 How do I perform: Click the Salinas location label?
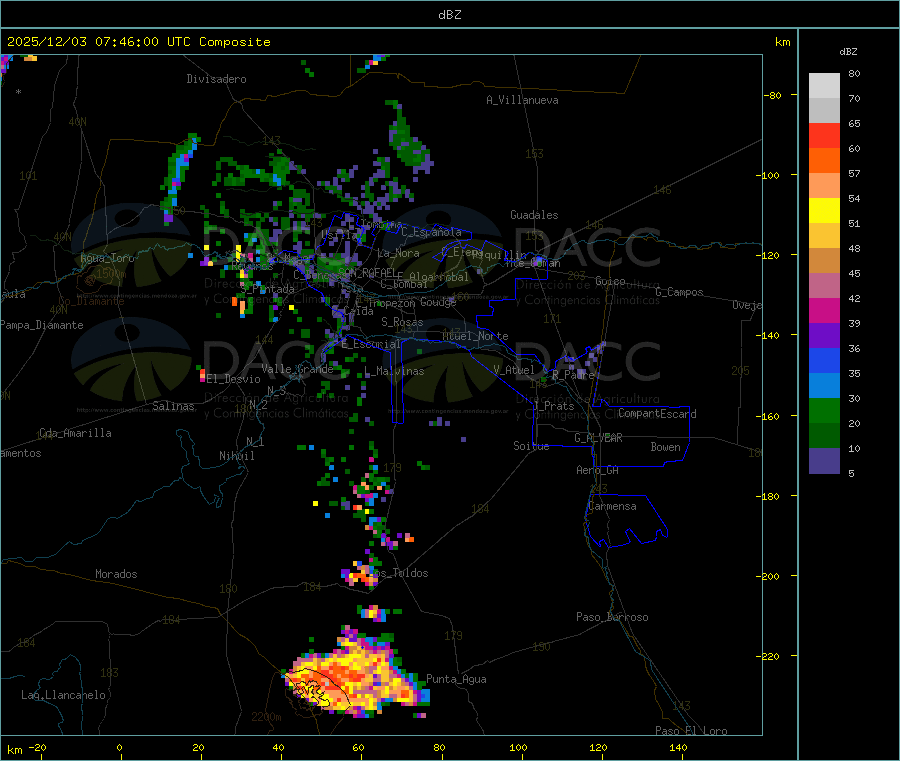coord(173,406)
